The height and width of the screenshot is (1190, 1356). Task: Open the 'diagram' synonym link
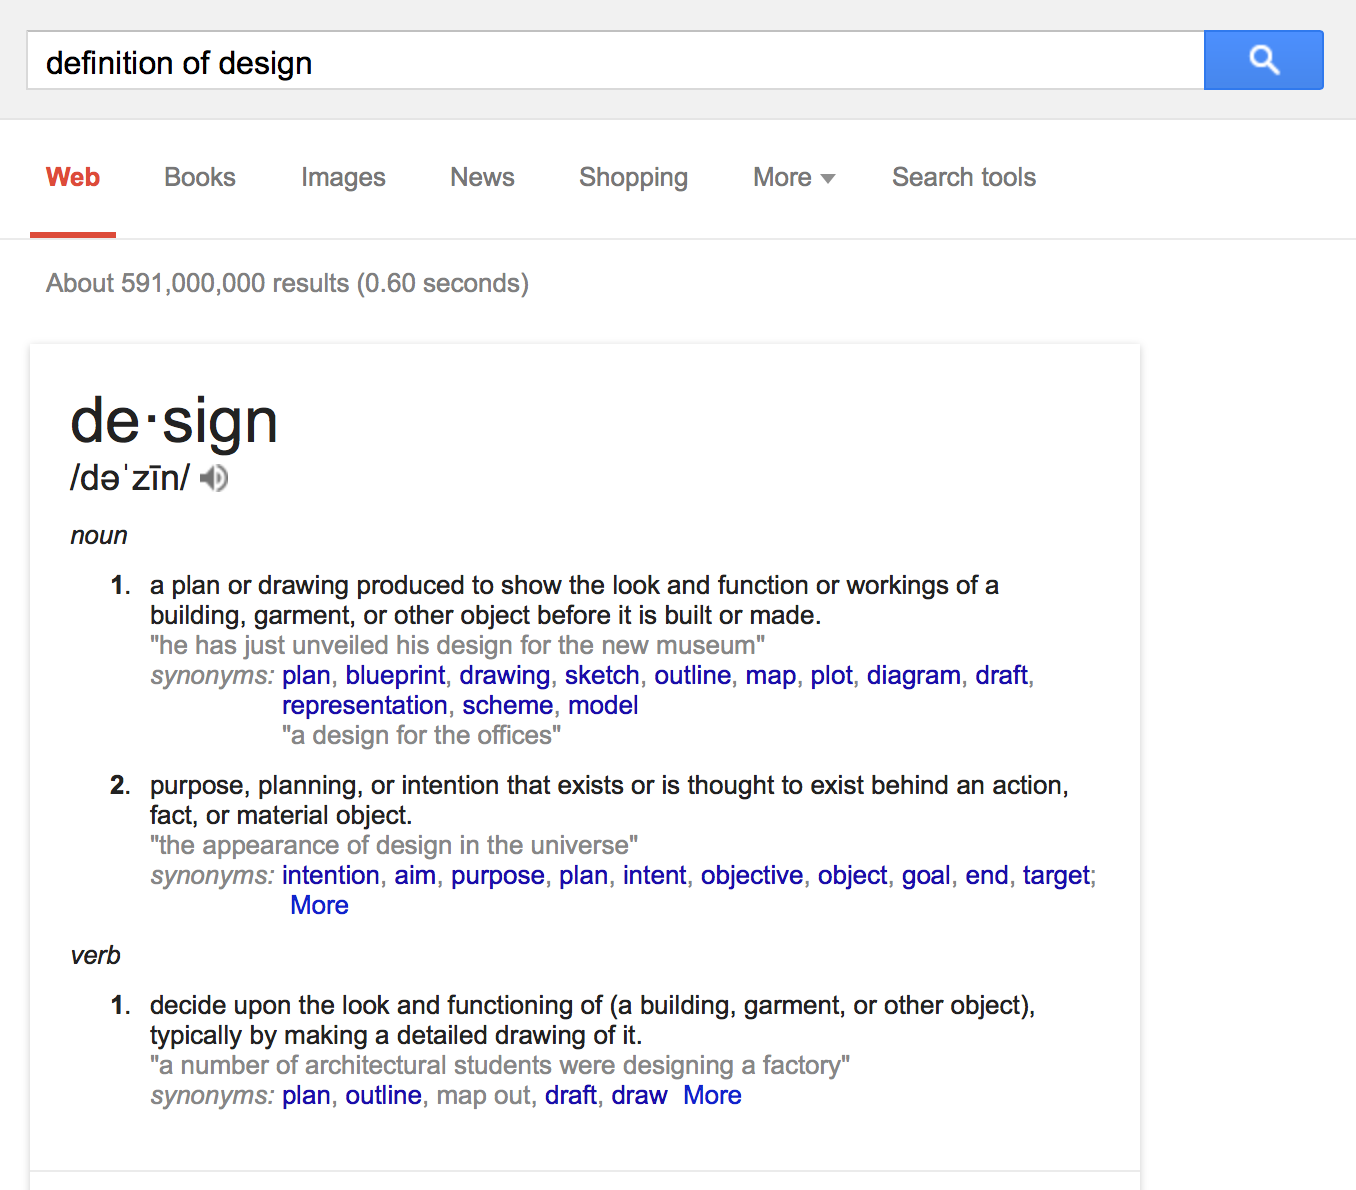(913, 675)
